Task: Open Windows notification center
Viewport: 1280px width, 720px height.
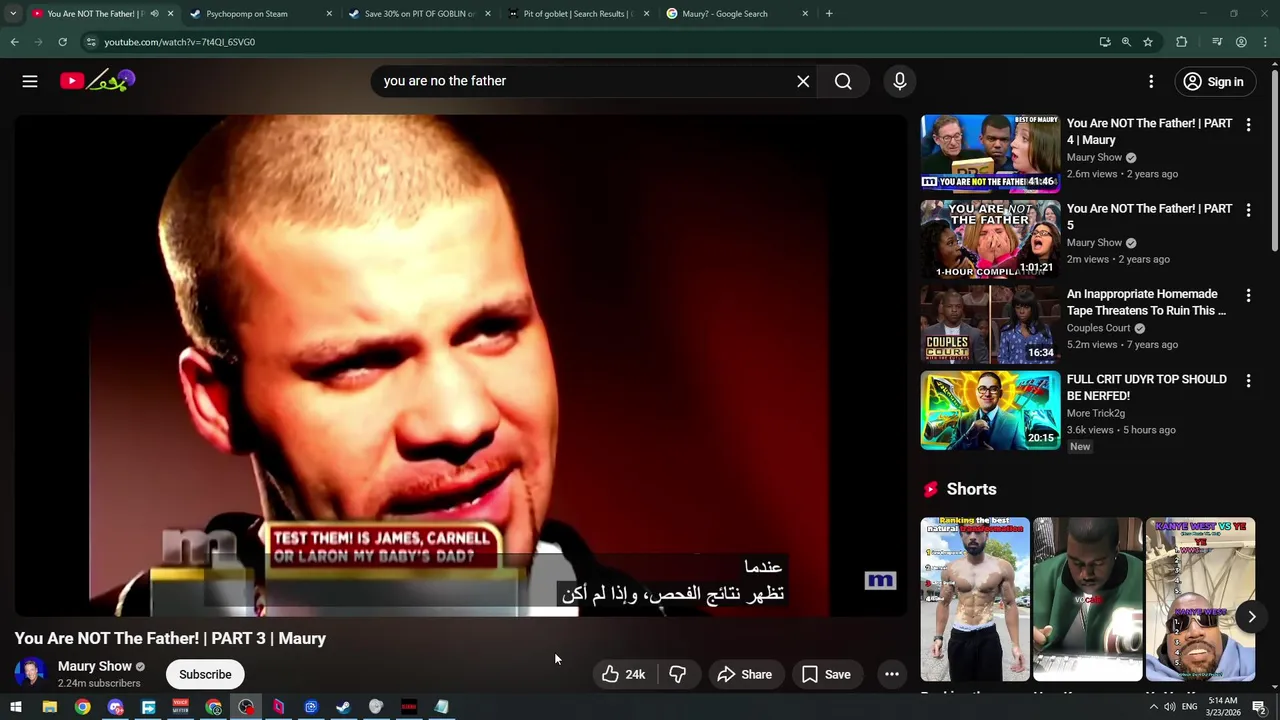Action: point(1259,707)
